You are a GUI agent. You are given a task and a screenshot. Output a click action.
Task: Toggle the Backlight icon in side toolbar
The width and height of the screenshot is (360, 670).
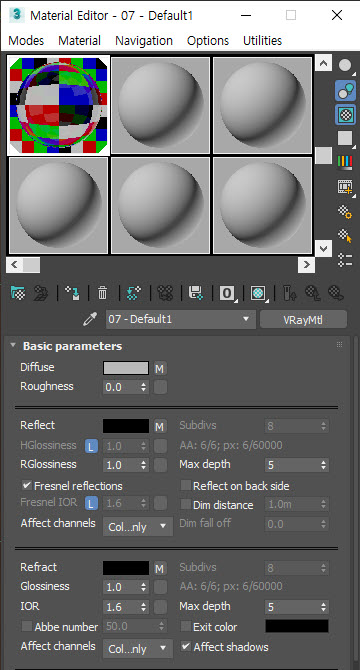pos(345,90)
